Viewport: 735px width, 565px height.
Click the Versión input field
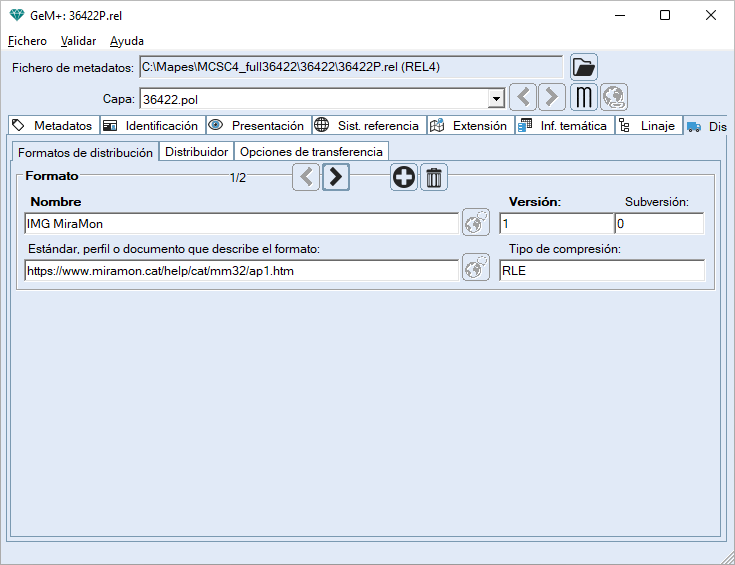coord(555,224)
